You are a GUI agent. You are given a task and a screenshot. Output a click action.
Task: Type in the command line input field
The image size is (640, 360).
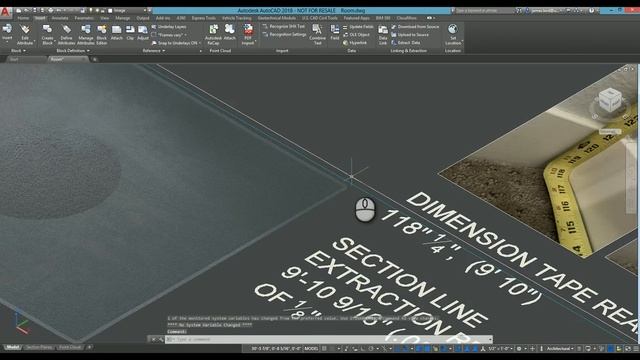pos(329,339)
